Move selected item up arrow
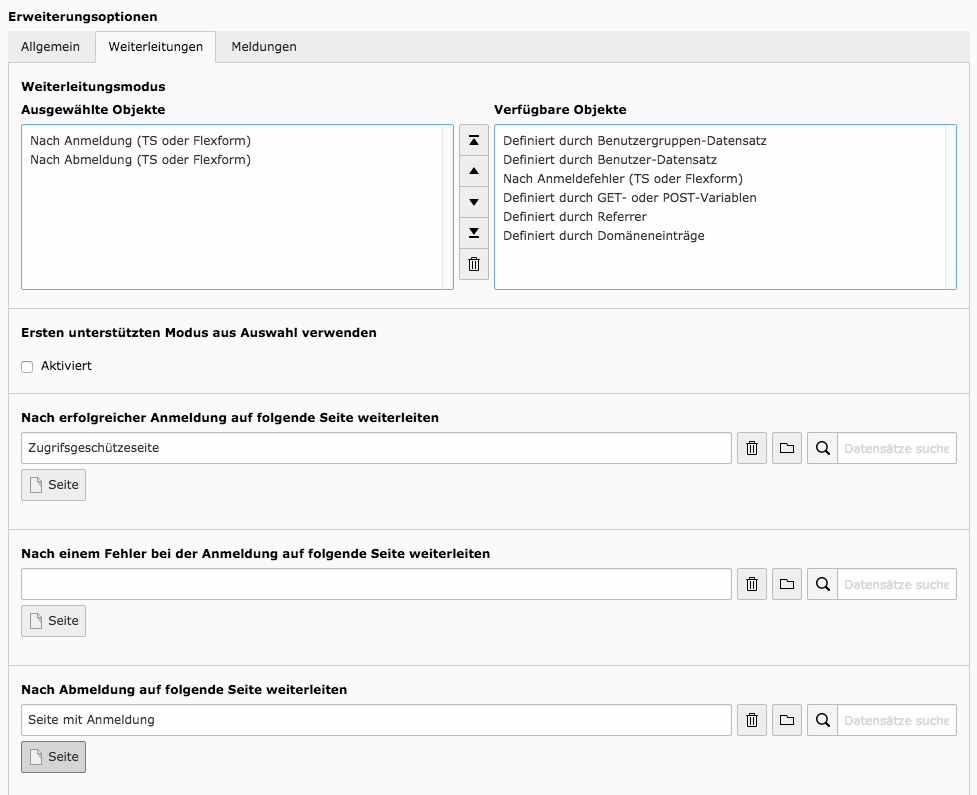 (x=474, y=172)
